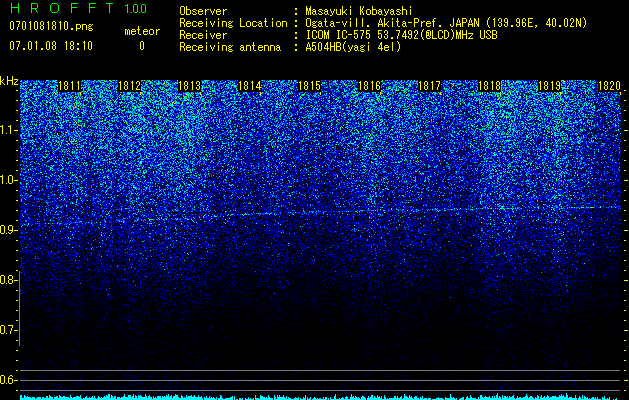This screenshot has height=400, width=629.
Task: Click the 1.1 frequency axis label
Action: tap(8, 130)
